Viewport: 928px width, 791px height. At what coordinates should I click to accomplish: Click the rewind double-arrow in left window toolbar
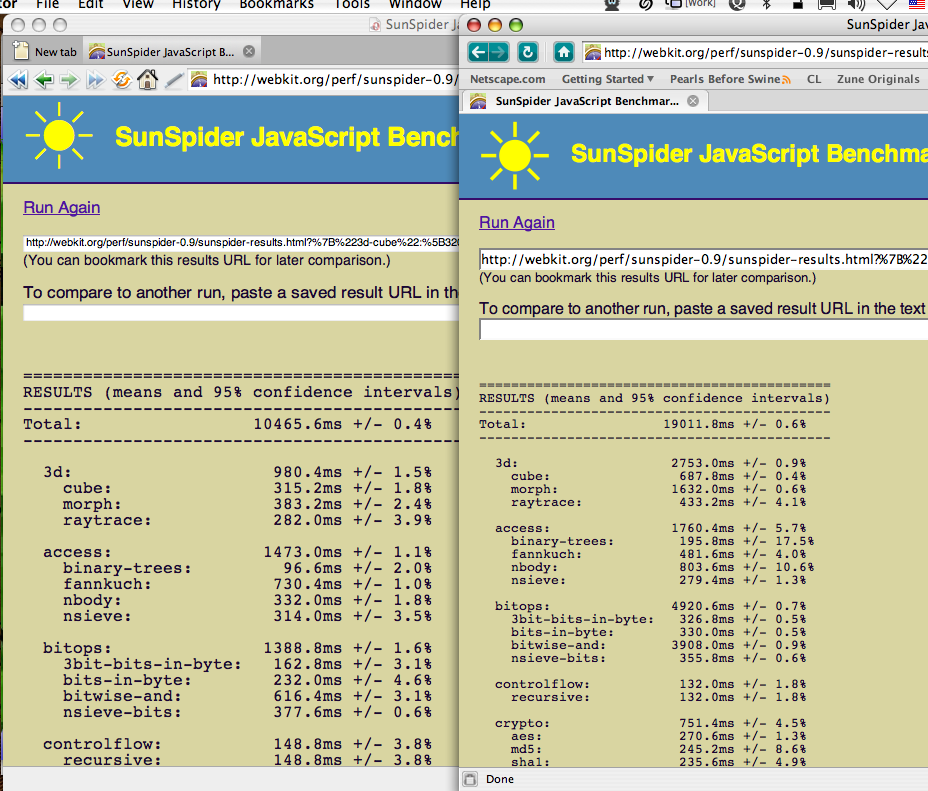click(x=18, y=79)
